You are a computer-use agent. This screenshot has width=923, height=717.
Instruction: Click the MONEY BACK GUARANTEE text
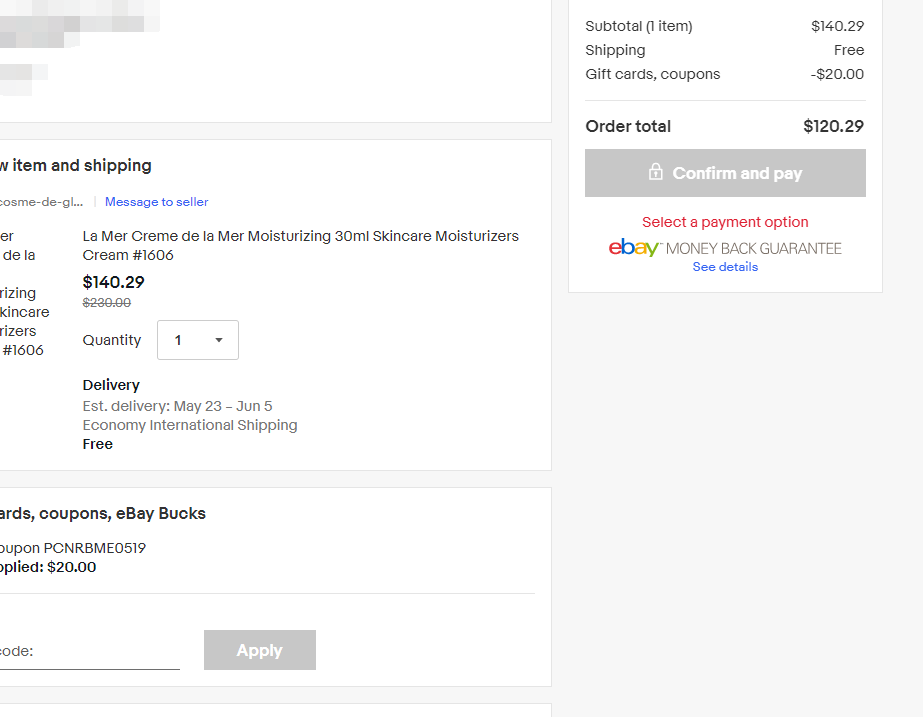coord(753,248)
